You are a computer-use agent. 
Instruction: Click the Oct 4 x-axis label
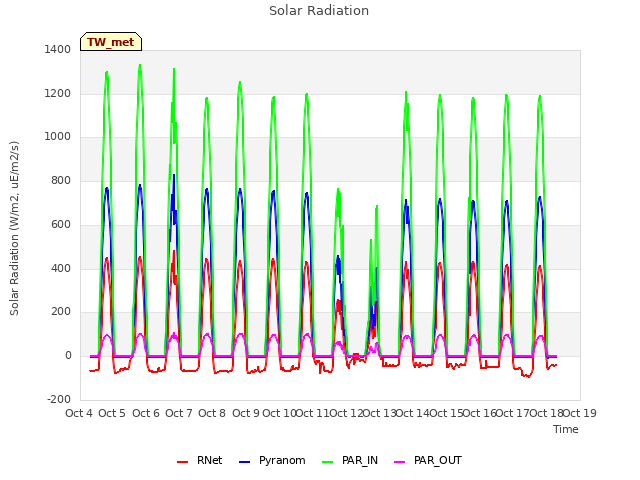click(79, 413)
